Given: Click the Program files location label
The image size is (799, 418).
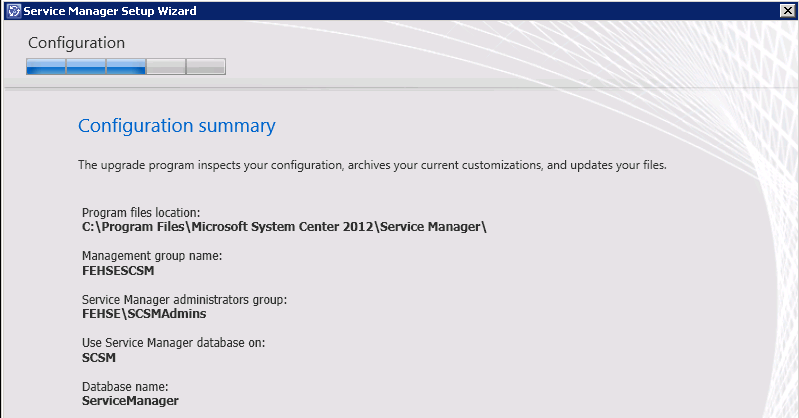Looking at the screenshot, I should [141, 213].
